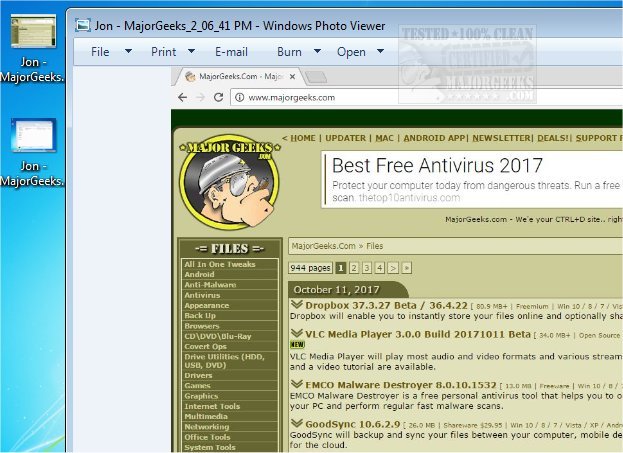Open the Print menu
Image resolution: width=623 pixels, height=453 pixels.
coord(163,52)
